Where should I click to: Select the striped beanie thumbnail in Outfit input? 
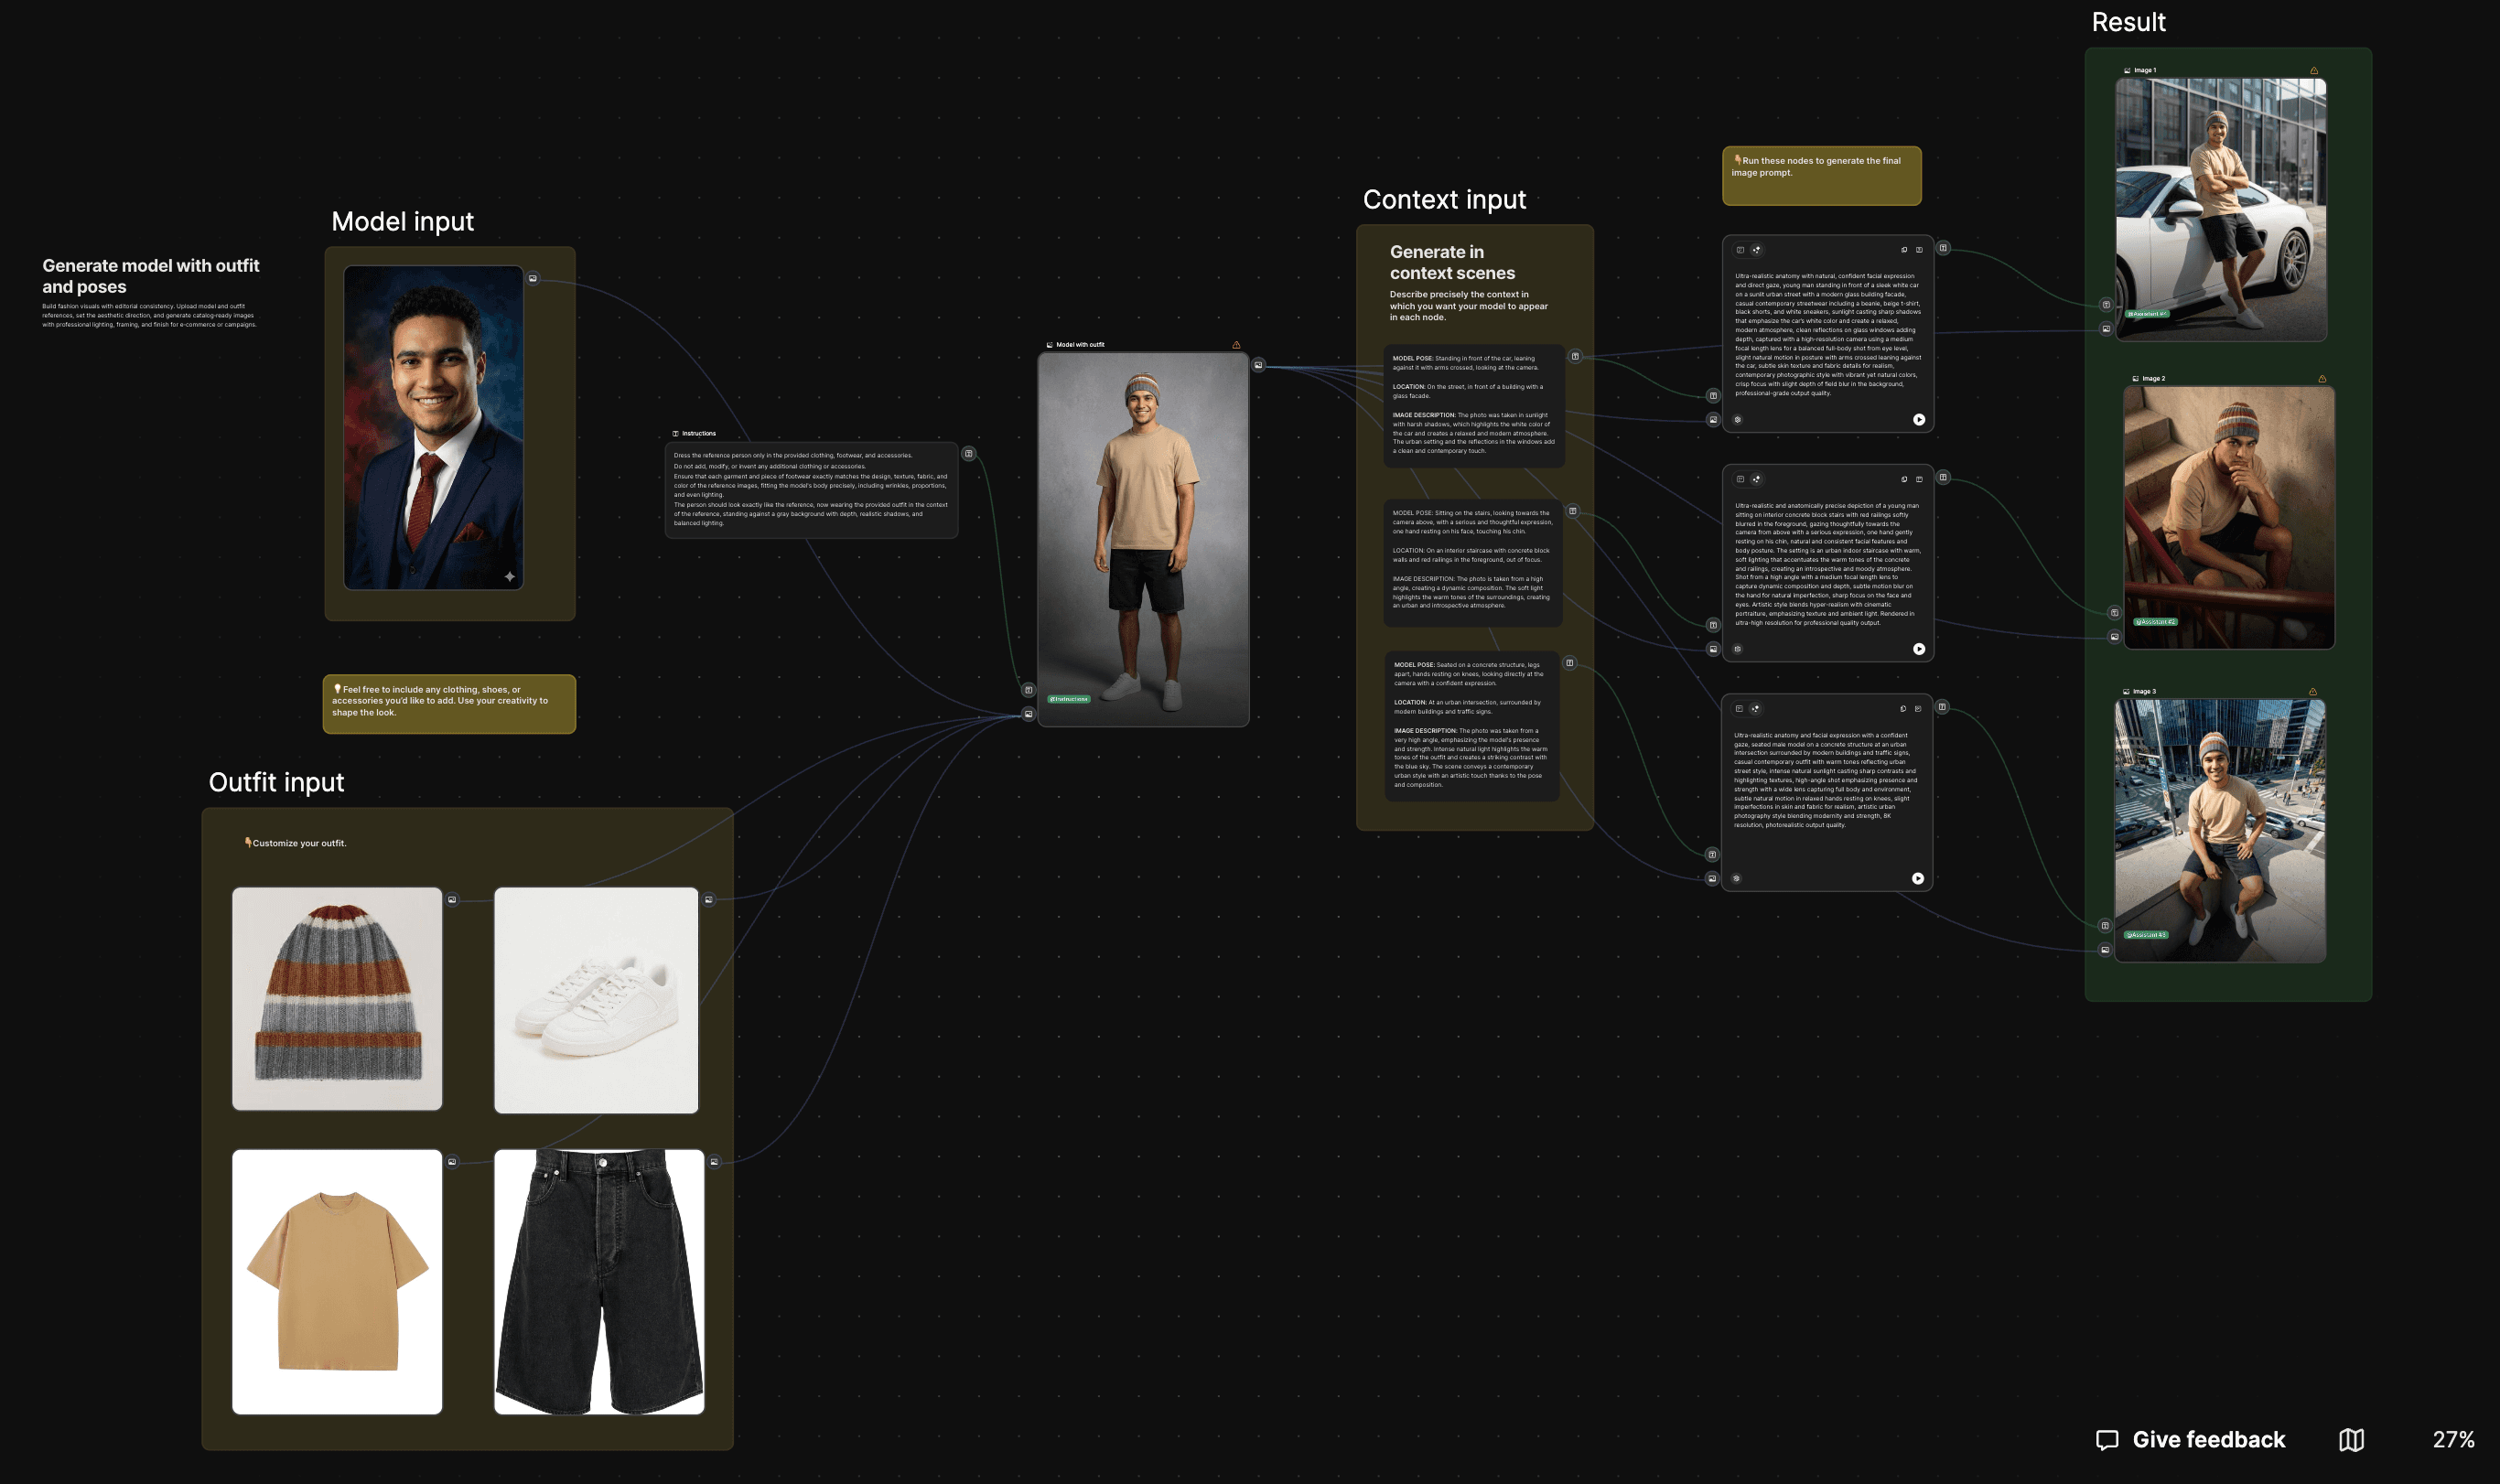pyautogui.click(x=337, y=1000)
